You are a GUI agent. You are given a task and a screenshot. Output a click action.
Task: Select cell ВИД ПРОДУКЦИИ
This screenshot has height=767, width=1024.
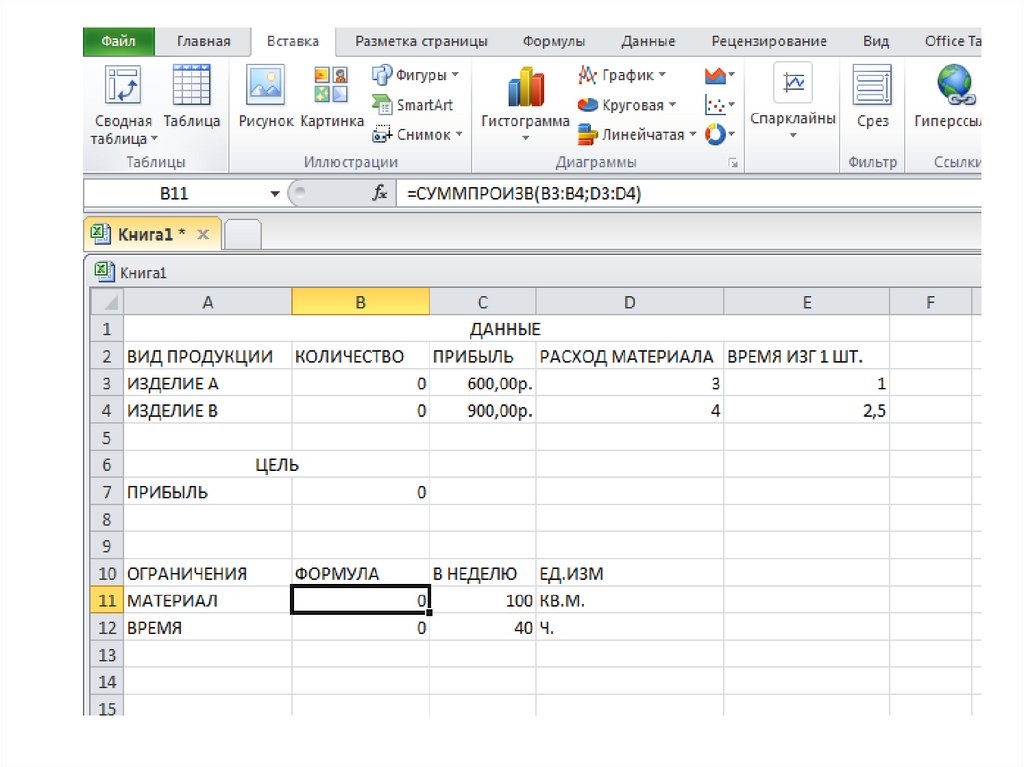(208, 356)
